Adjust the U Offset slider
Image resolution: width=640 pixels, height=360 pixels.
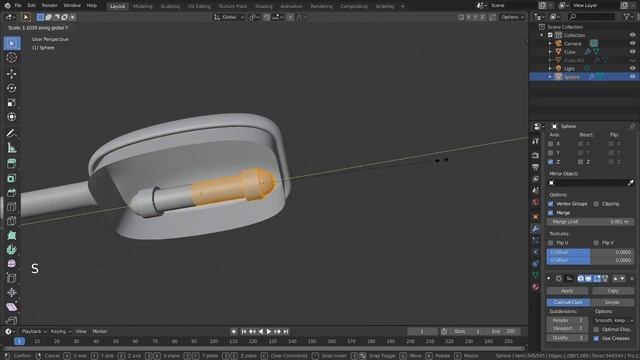pyautogui.click(x=590, y=252)
